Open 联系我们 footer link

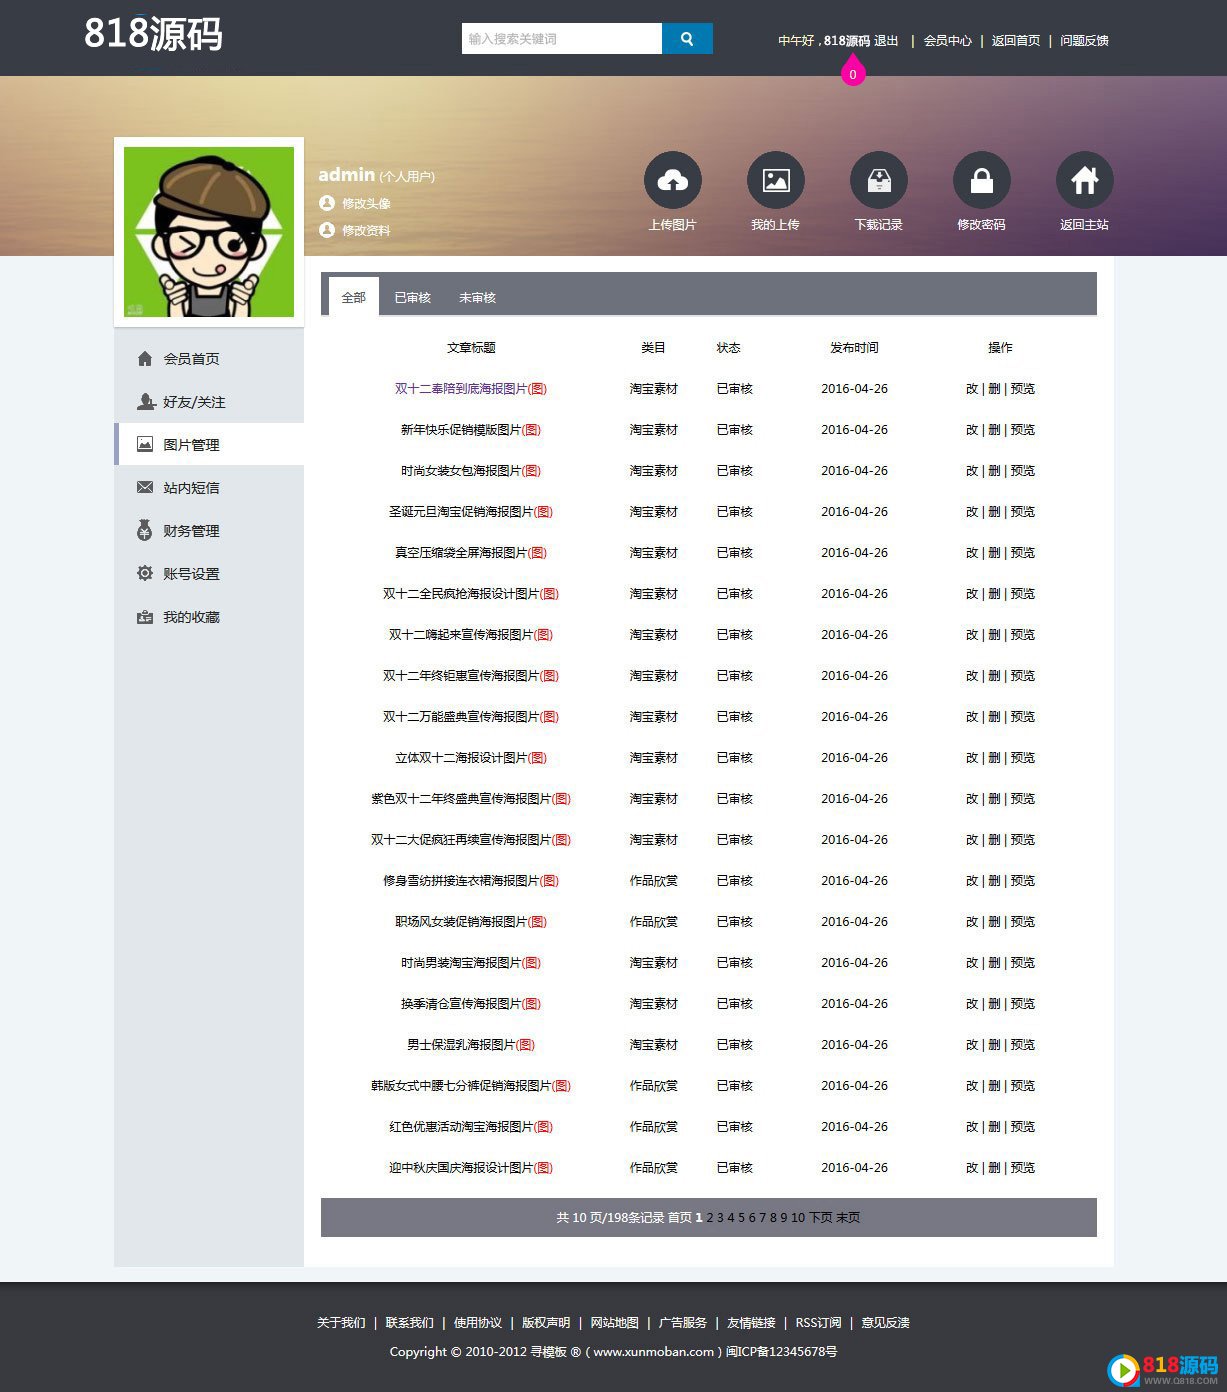tap(410, 1322)
